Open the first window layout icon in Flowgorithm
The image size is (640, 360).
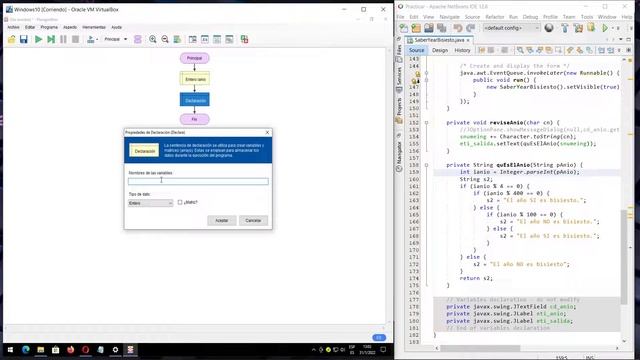[192, 40]
